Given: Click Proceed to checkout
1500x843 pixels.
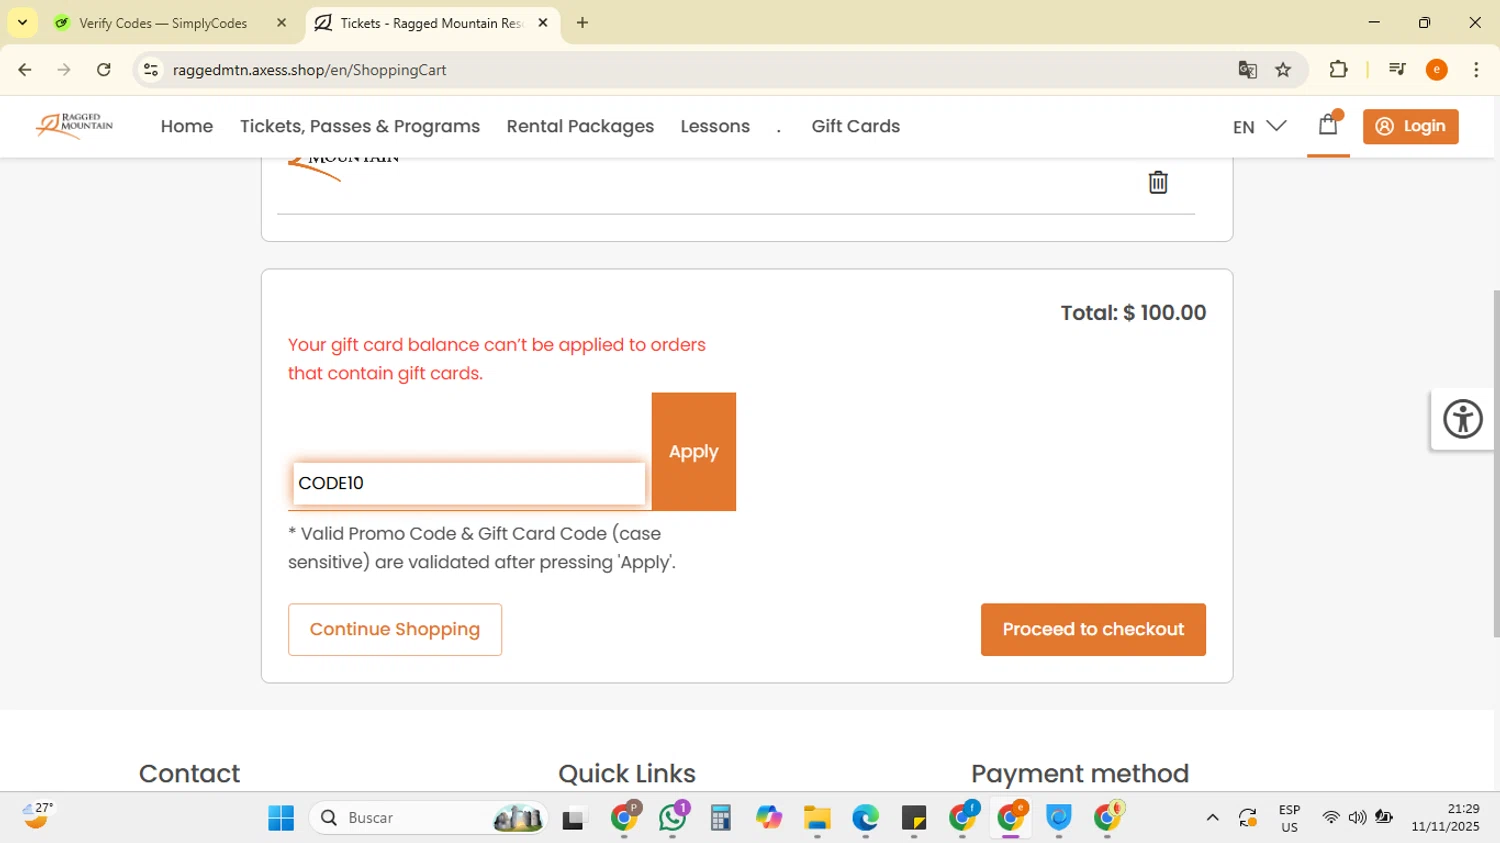Looking at the screenshot, I should (x=1093, y=630).
